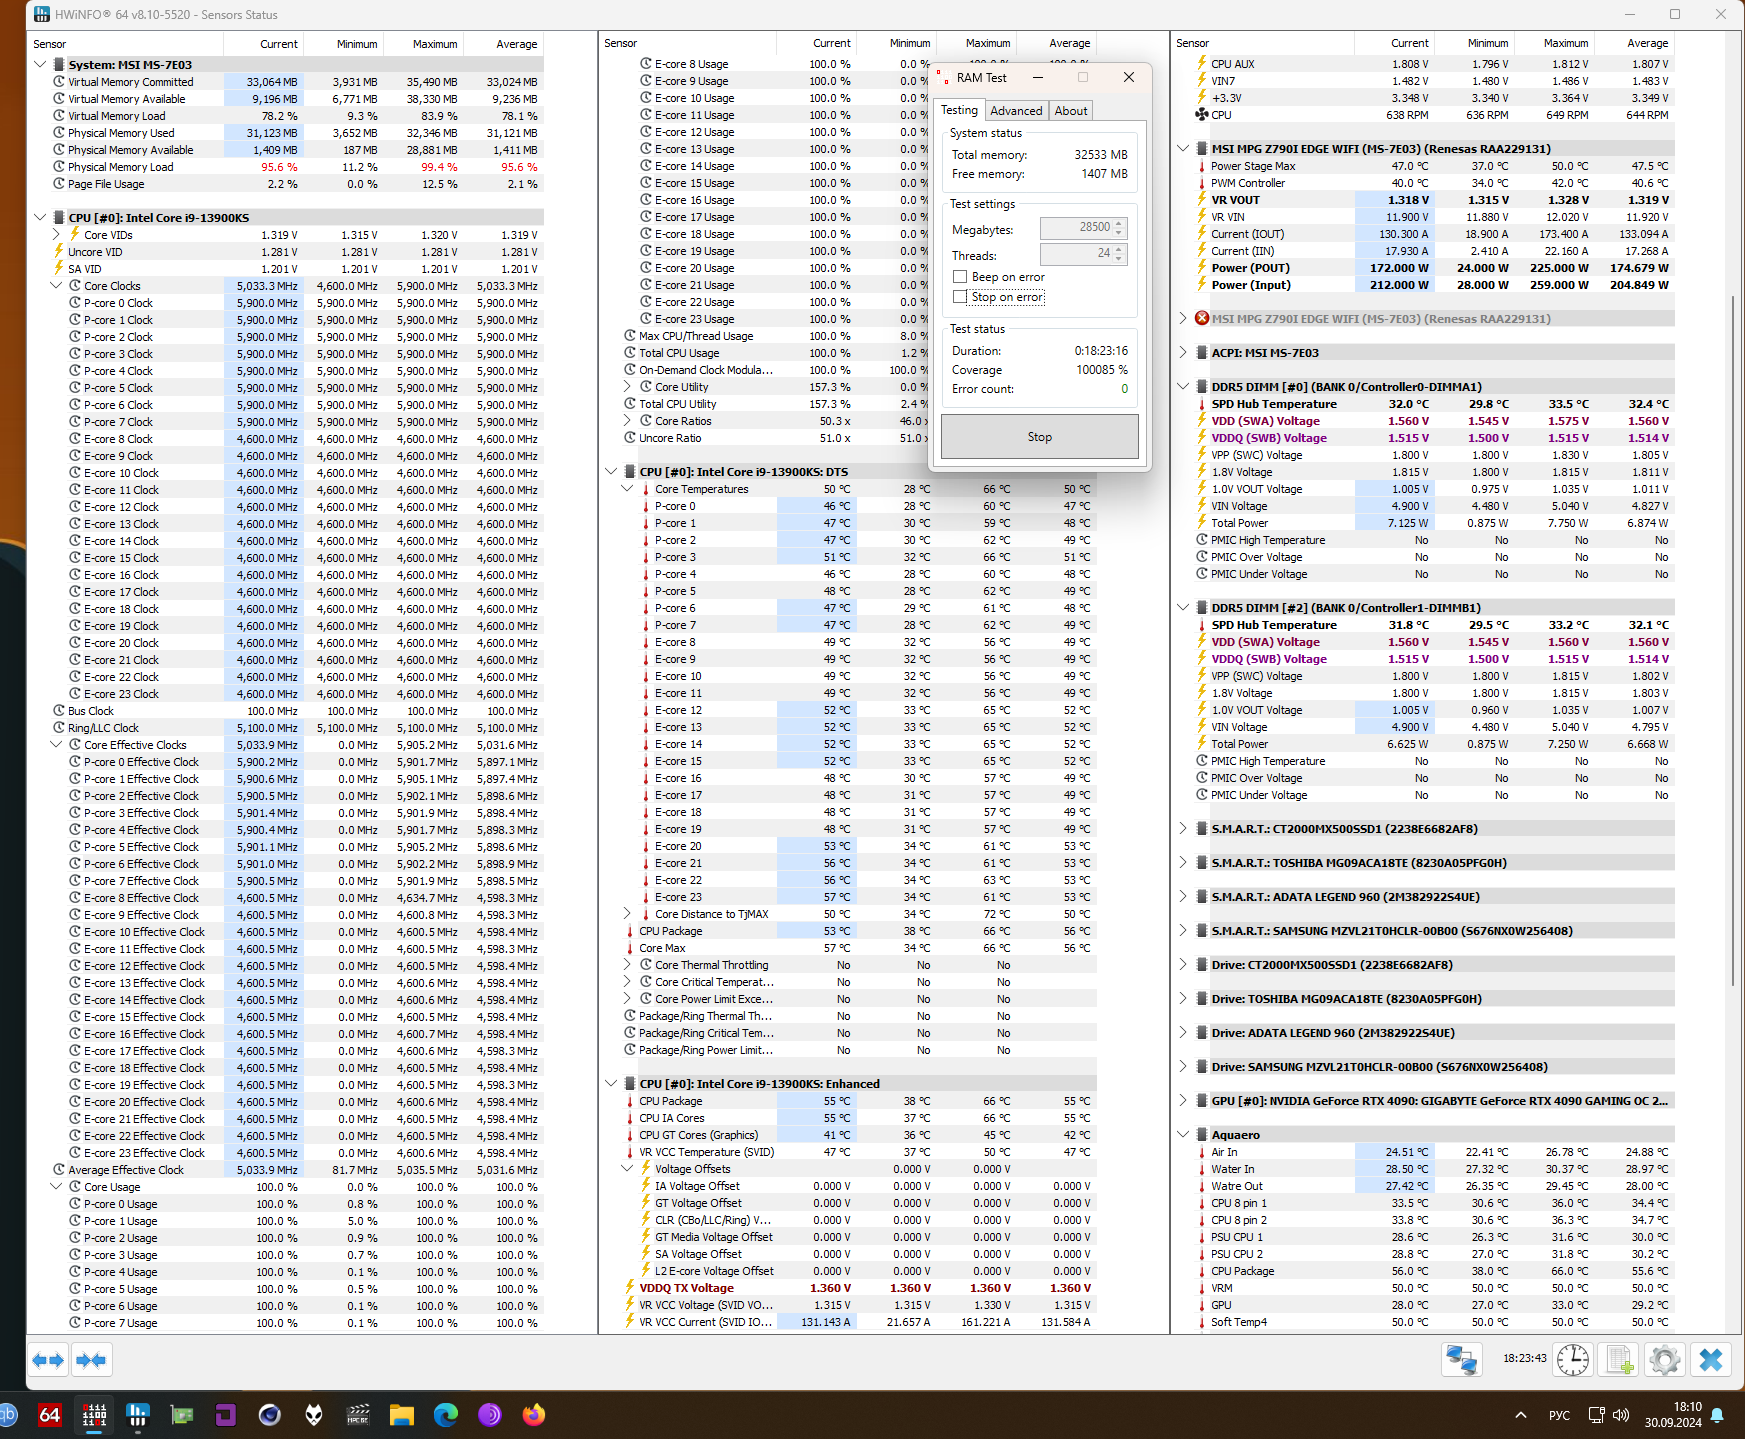Expand the Core Distance to TjMAX row
The height and width of the screenshot is (1439, 1745).
point(627,914)
